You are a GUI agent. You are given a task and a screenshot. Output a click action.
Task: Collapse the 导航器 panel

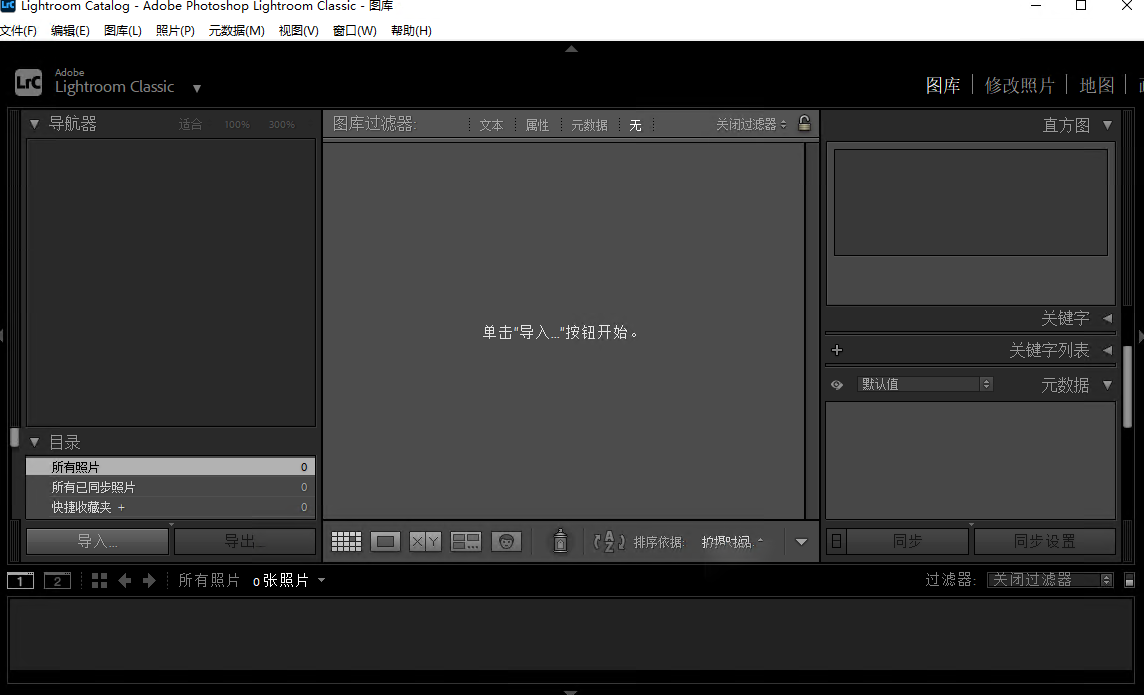point(34,125)
